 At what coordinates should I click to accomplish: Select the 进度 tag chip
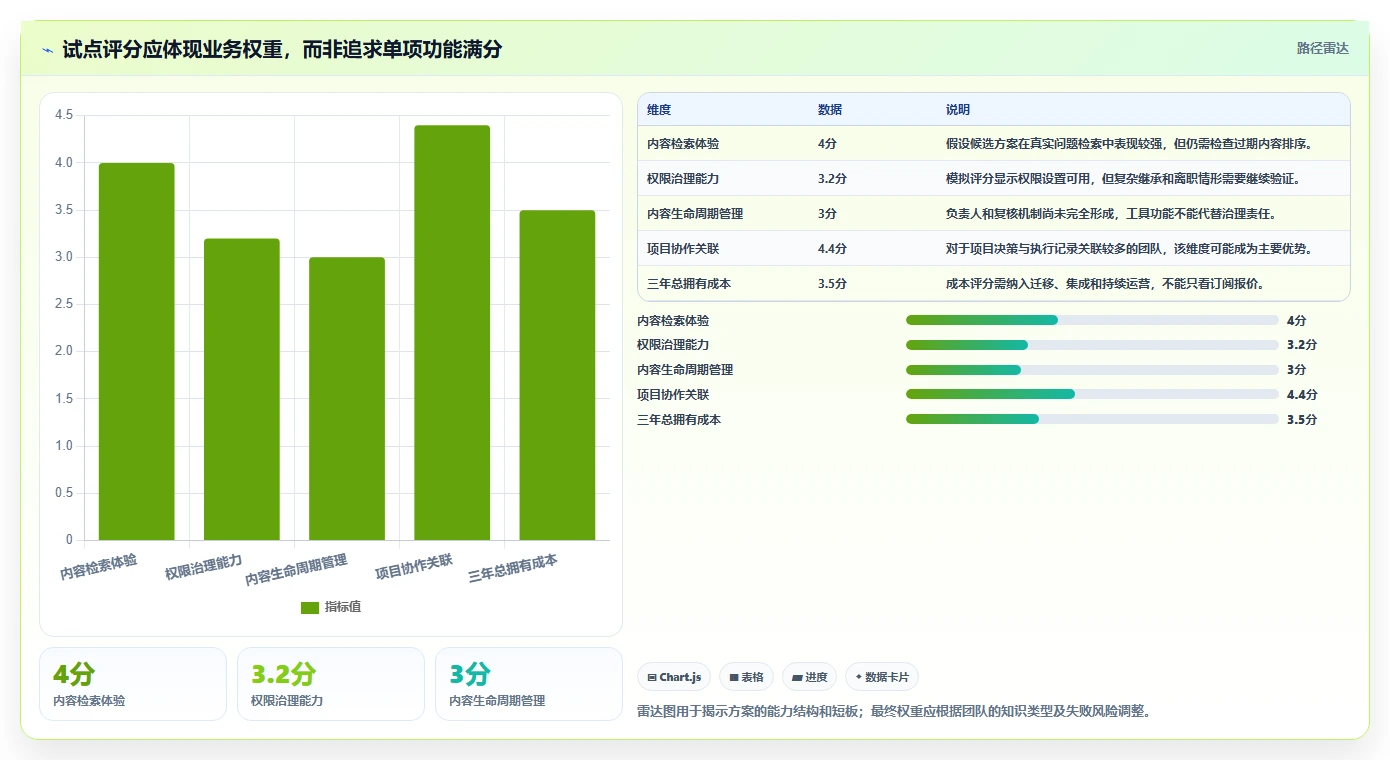click(x=809, y=677)
